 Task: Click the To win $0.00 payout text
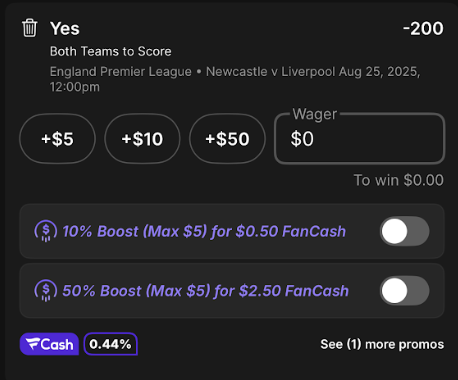pos(399,180)
